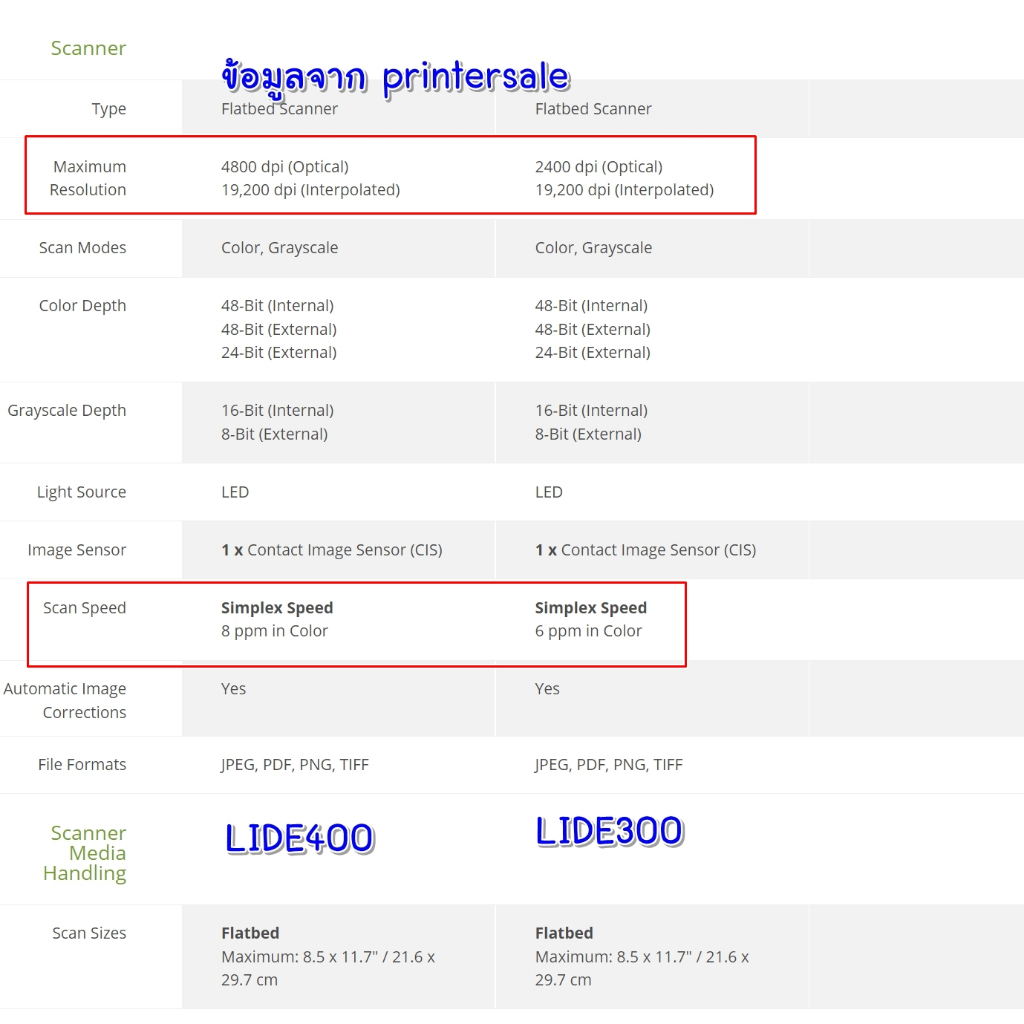Click the Color Depth row label

[82, 306]
